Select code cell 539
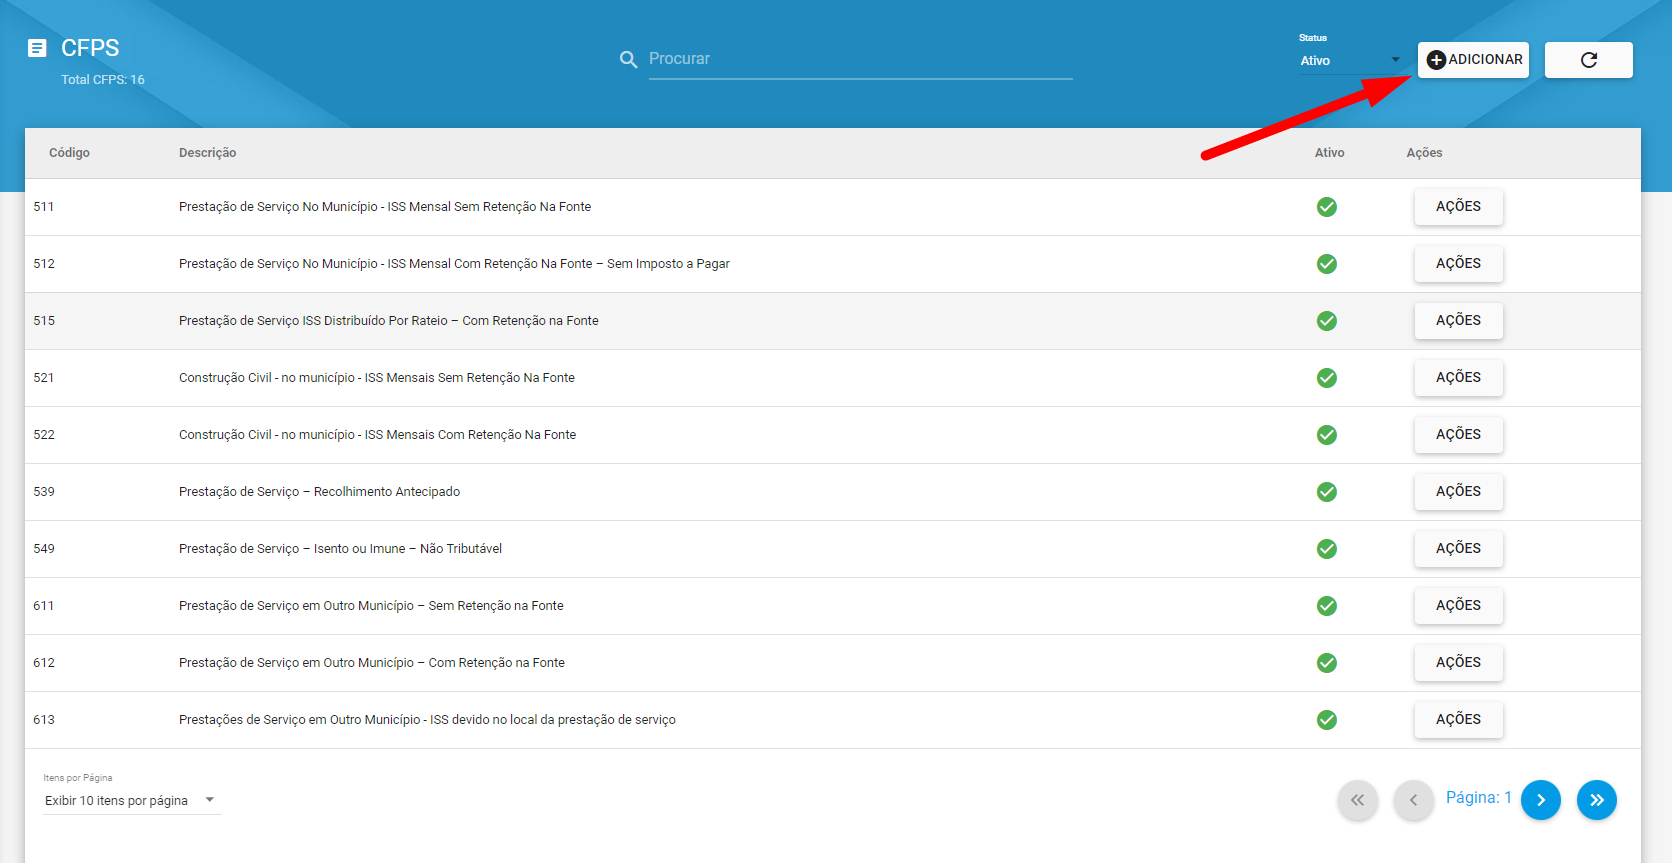 pyautogui.click(x=44, y=492)
